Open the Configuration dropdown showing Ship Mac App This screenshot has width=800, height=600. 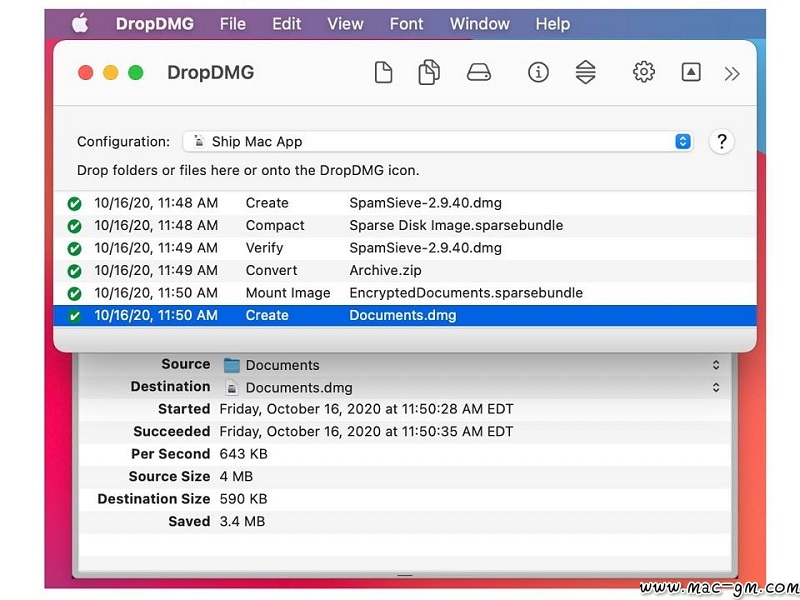(437, 141)
